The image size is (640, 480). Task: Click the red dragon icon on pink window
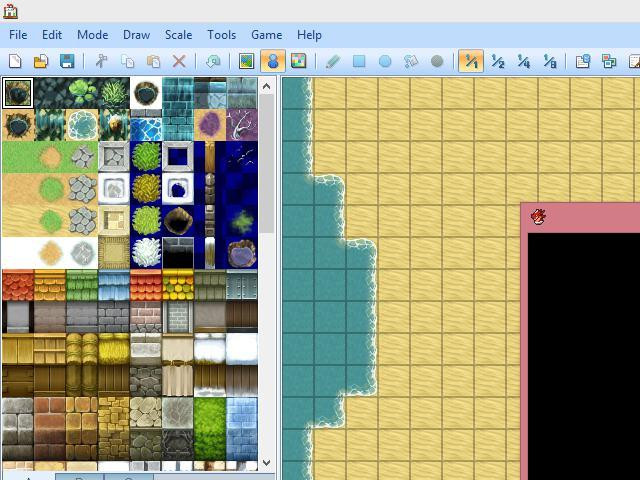click(538, 217)
